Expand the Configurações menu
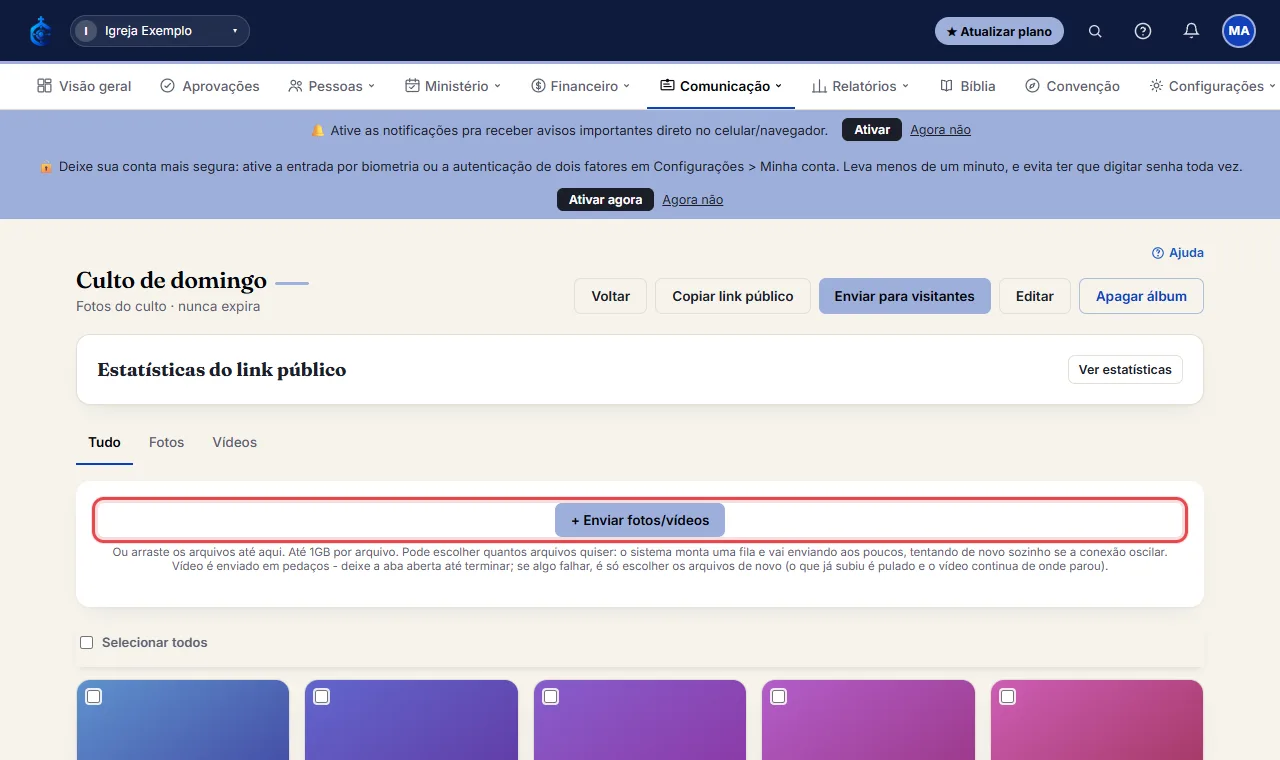1280x760 pixels. [1213, 86]
